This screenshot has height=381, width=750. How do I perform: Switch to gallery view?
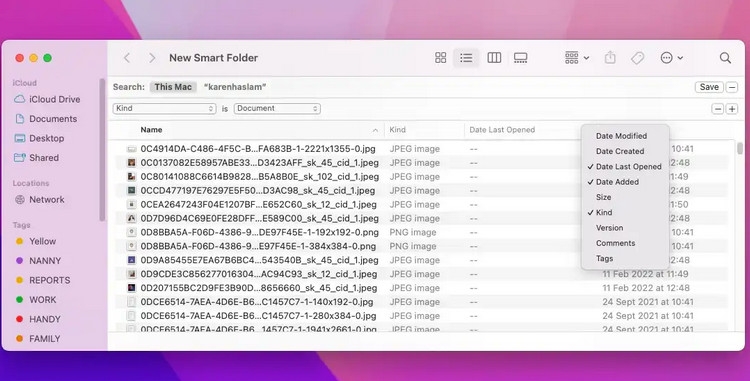(x=520, y=58)
